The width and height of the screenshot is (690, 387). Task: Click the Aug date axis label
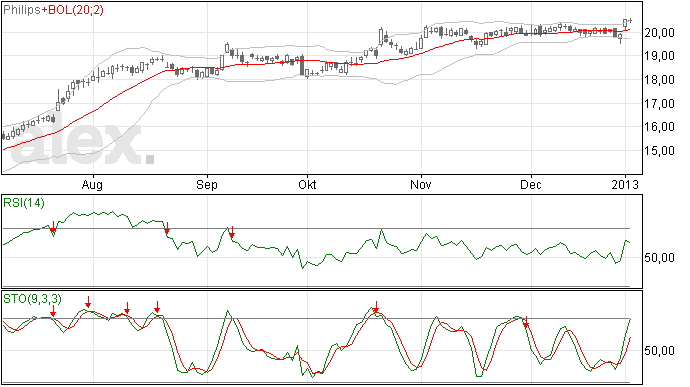[92, 184]
